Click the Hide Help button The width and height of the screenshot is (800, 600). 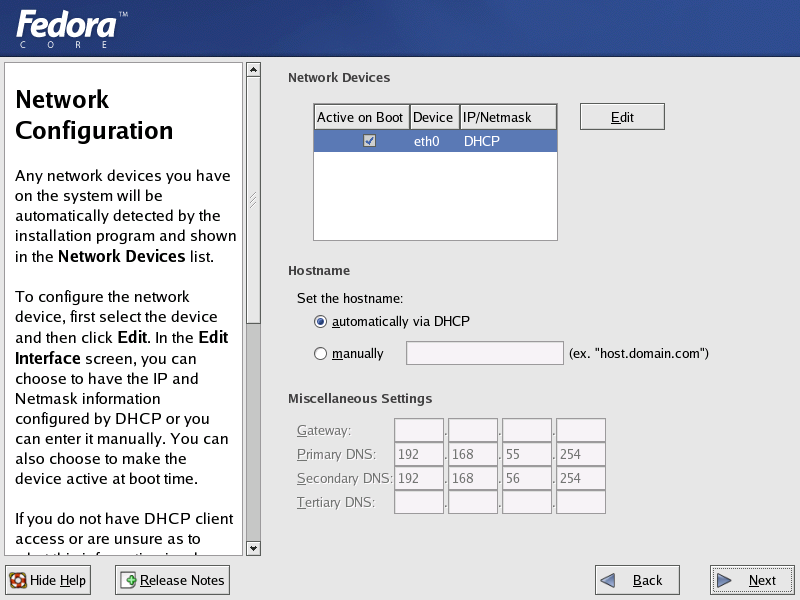(x=48, y=580)
